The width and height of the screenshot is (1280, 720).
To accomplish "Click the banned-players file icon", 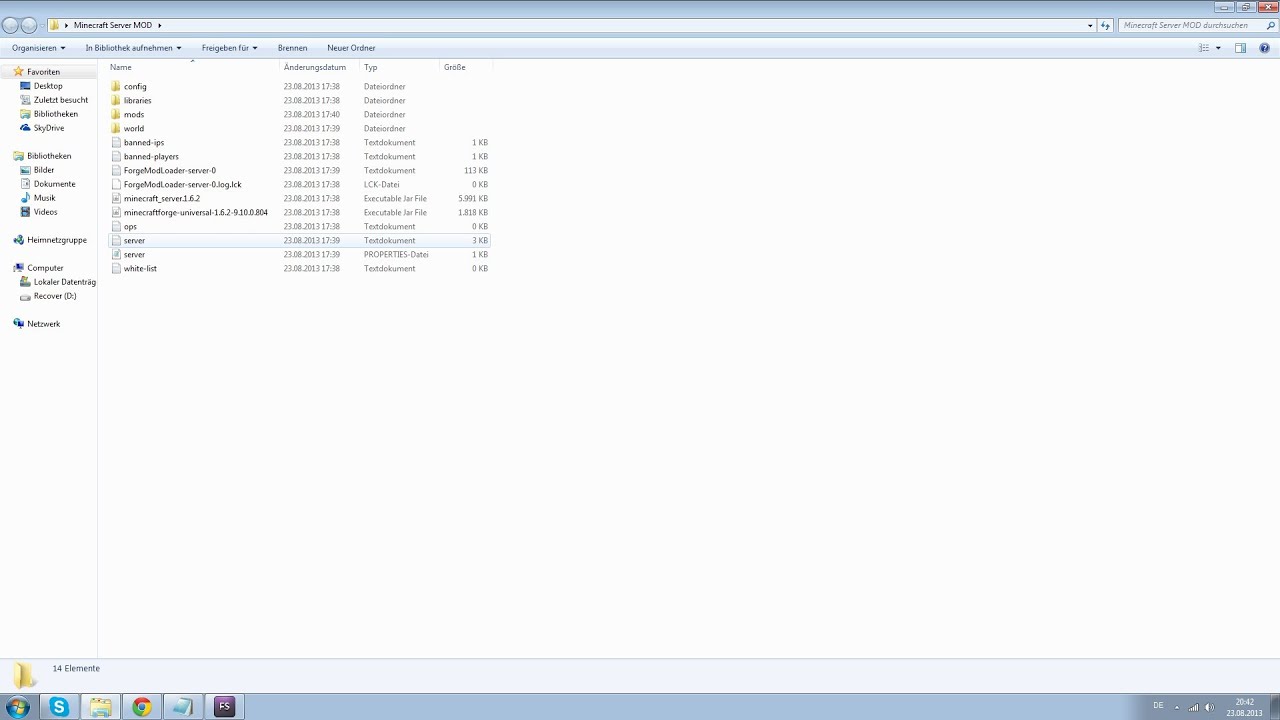I will (x=116, y=156).
